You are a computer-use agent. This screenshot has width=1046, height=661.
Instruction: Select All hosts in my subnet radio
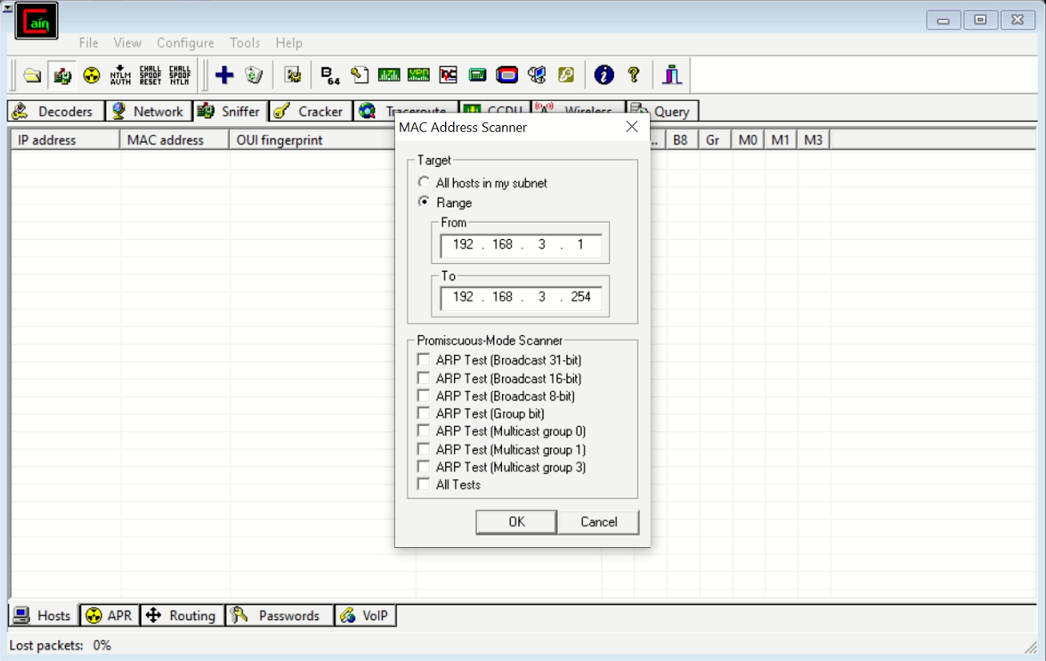tap(424, 182)
